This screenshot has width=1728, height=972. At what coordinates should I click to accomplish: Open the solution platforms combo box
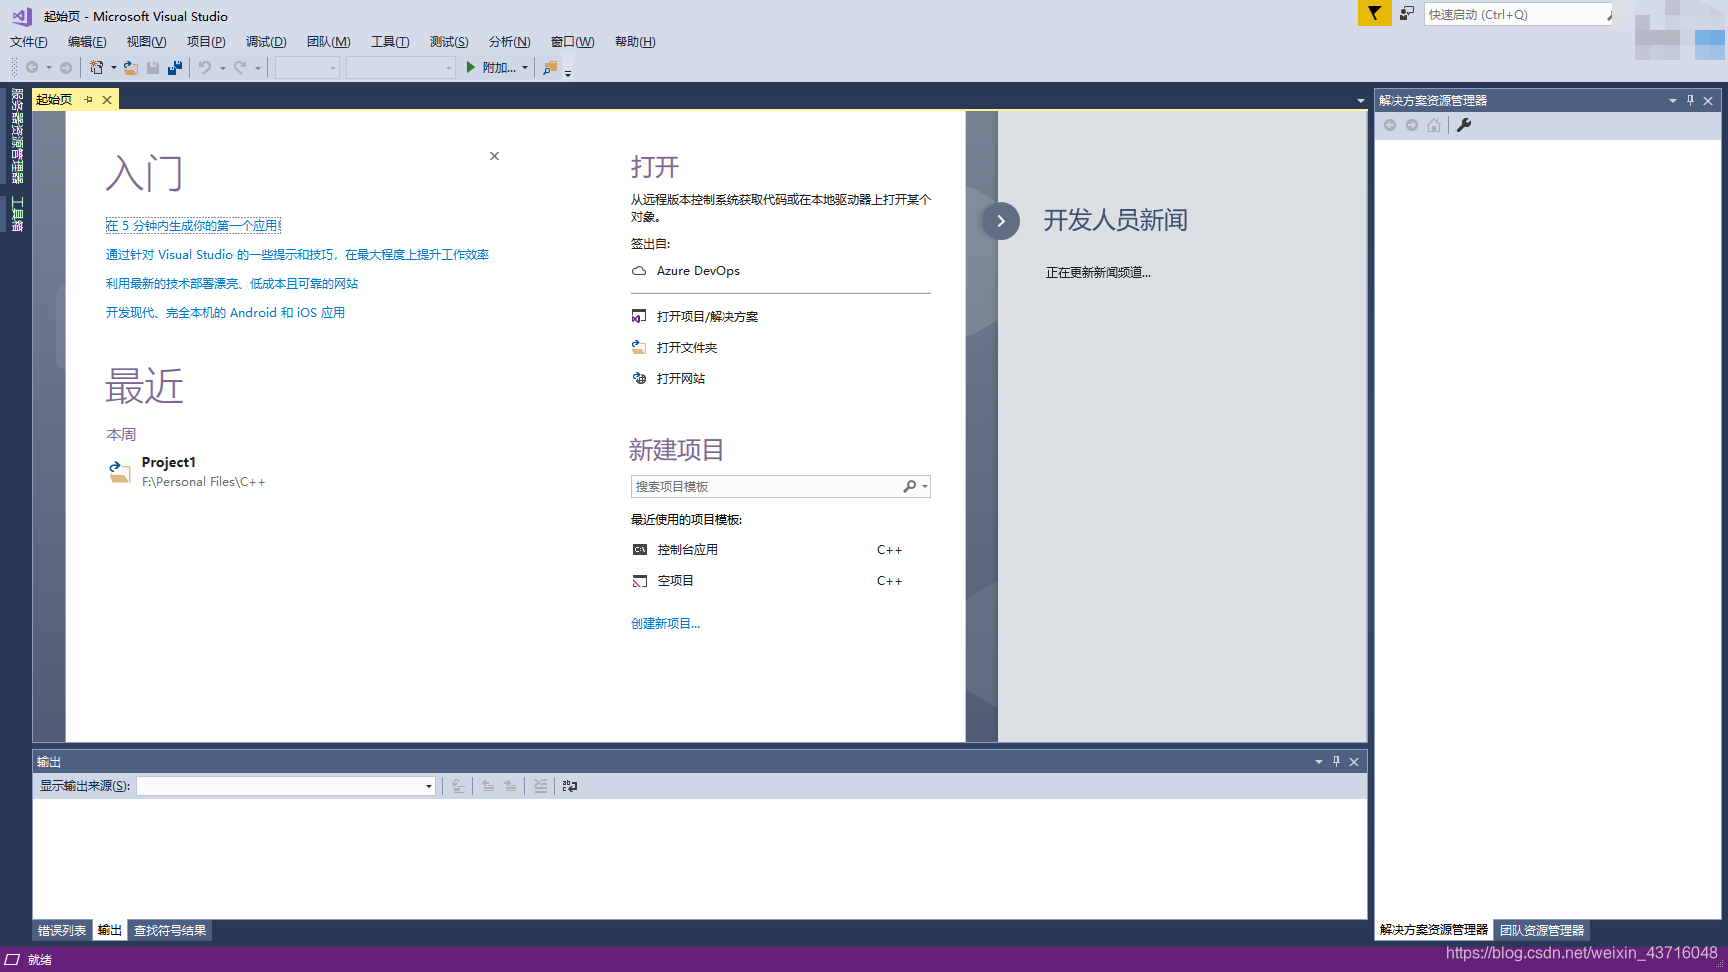pos(401,68)
